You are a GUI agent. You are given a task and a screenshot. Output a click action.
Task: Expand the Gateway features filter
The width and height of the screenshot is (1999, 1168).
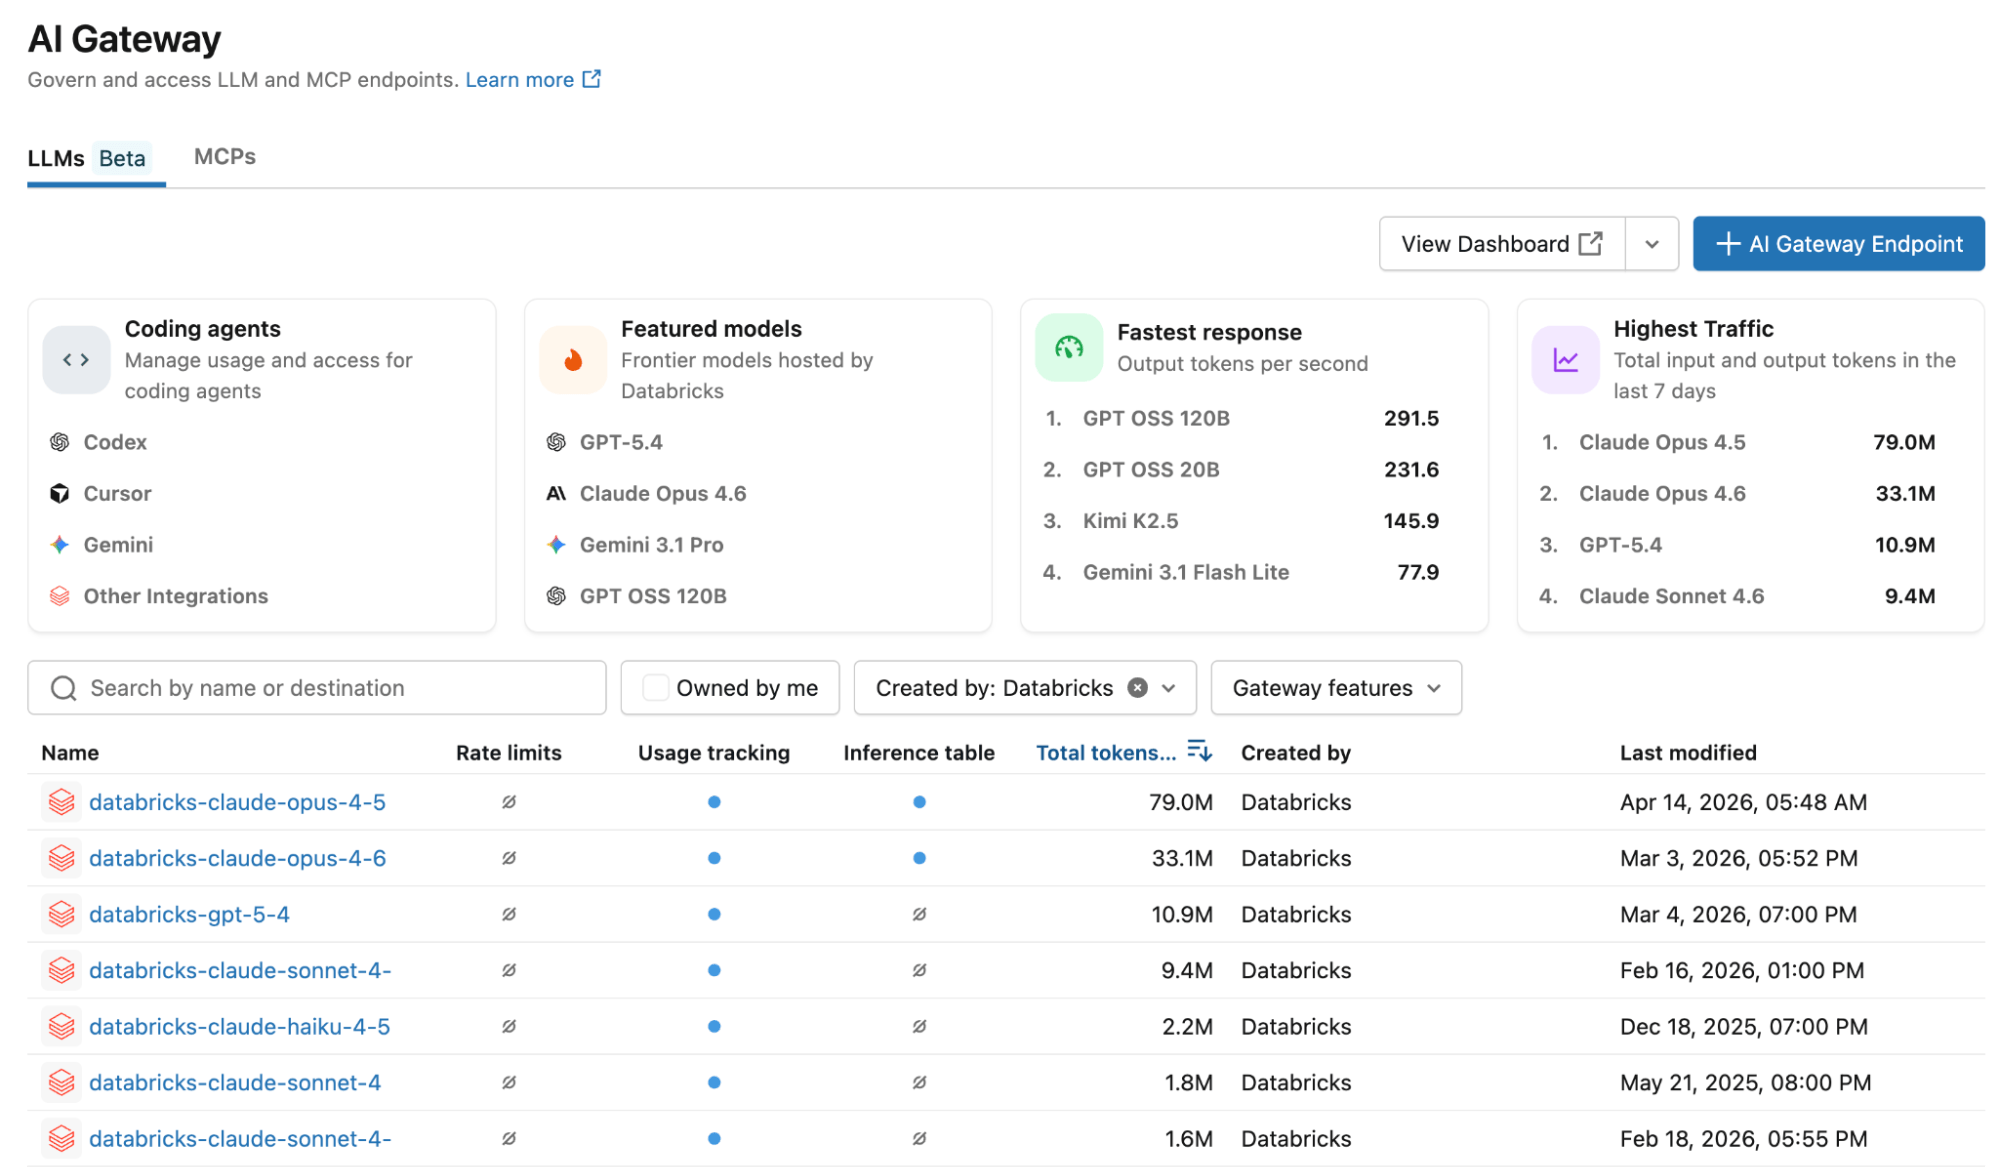click(x=1335, y=687)
